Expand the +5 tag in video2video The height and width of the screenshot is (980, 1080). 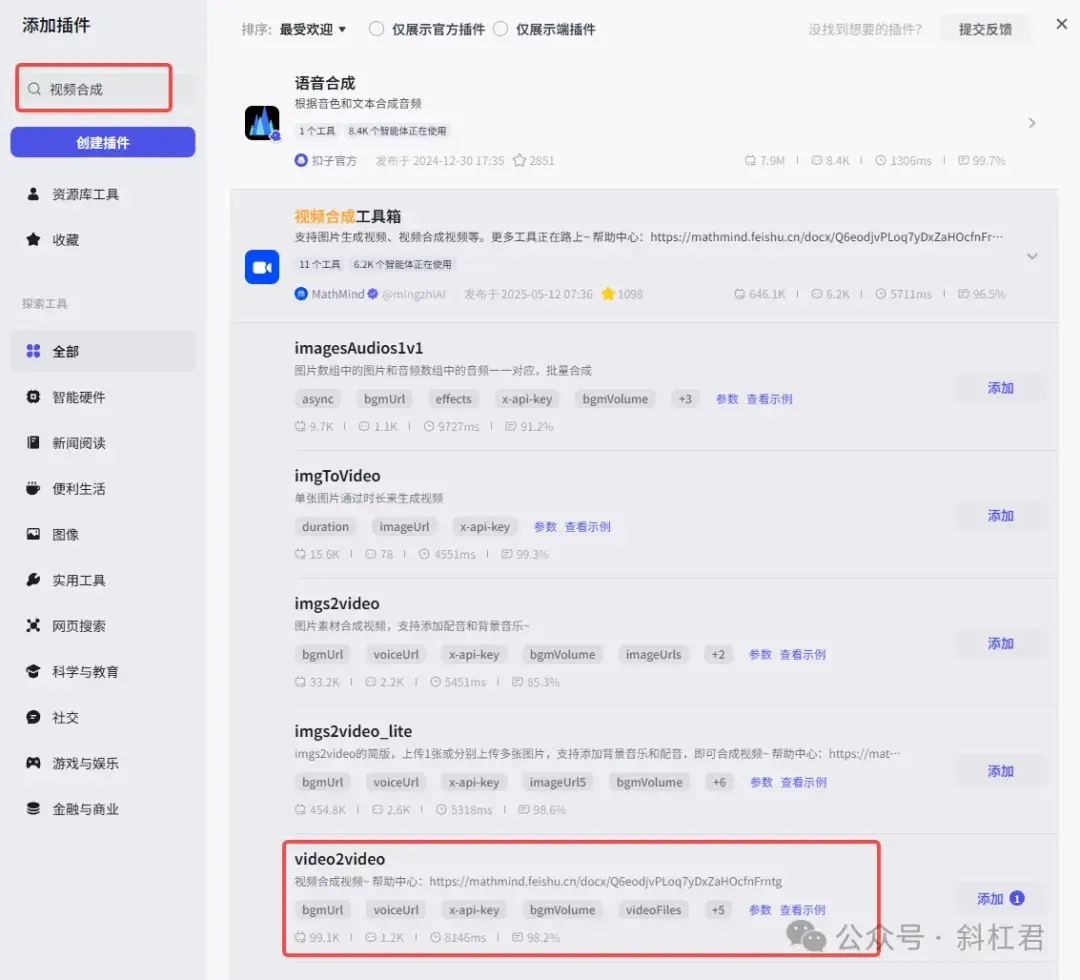(x=718, y=910)
